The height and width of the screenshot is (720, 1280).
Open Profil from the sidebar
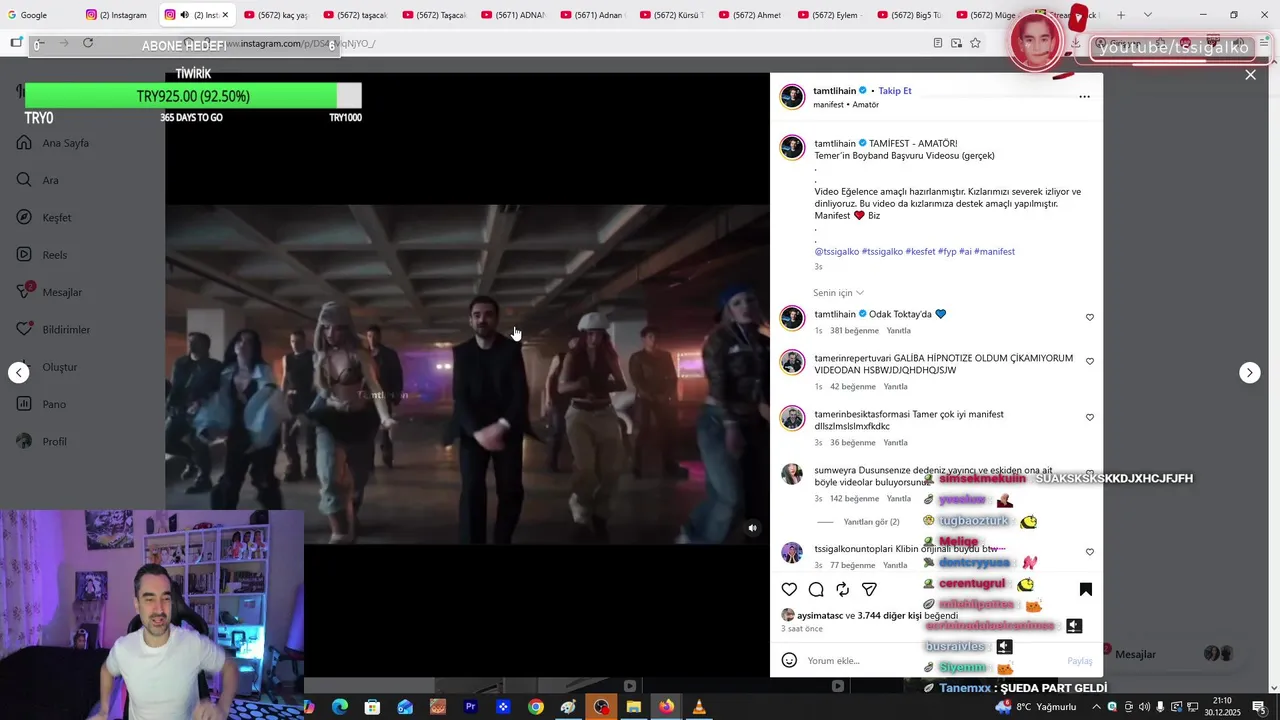point(42,441)
